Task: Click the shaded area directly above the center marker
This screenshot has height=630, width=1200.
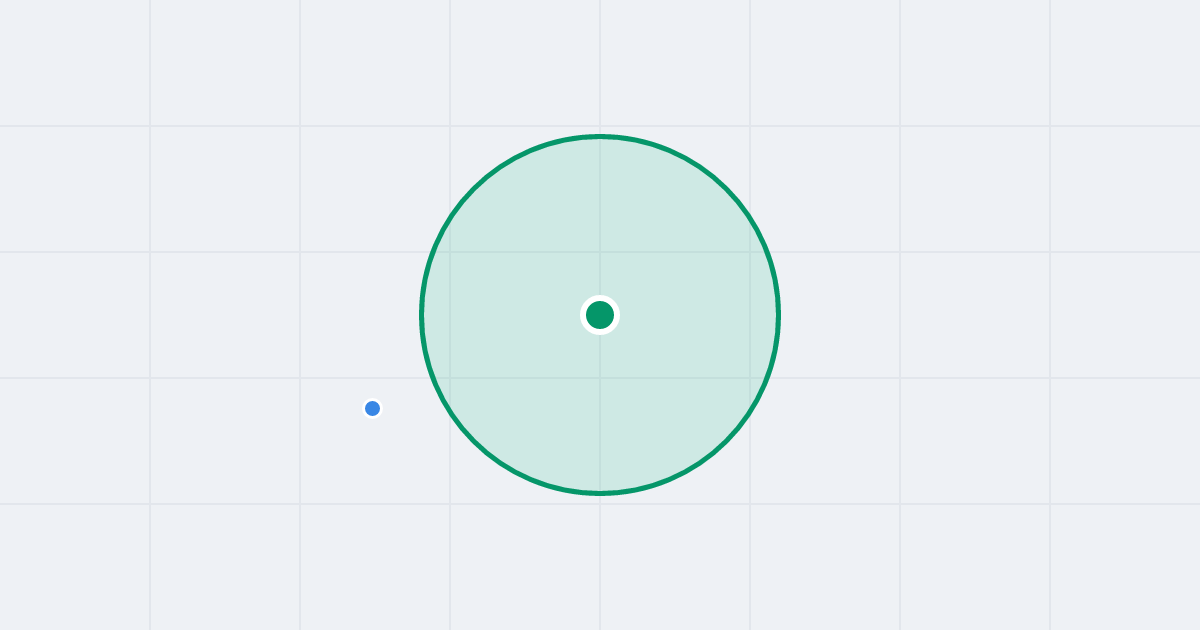Action: (x=600, y=225)
